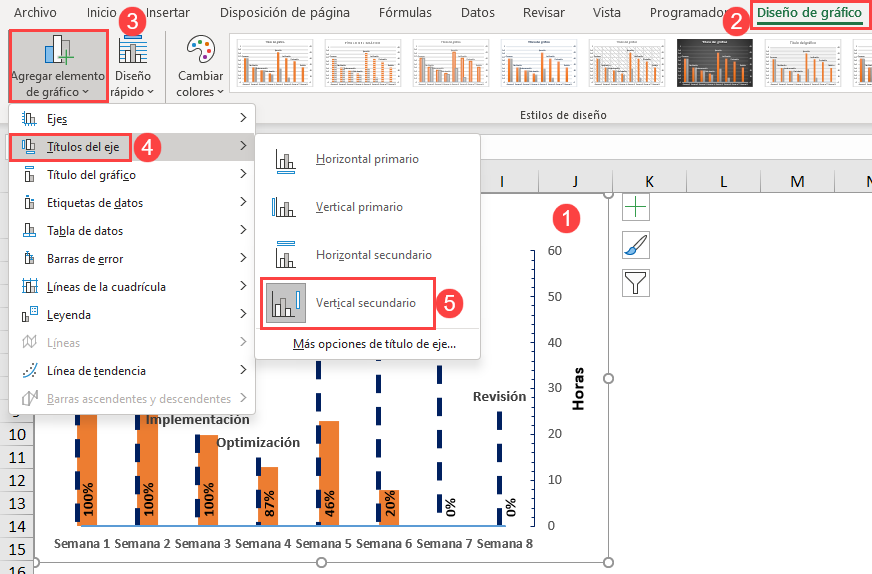Screen dimensions: 872x574
Task: Expand arrow beside Título del gráfico
Action: 243,174
